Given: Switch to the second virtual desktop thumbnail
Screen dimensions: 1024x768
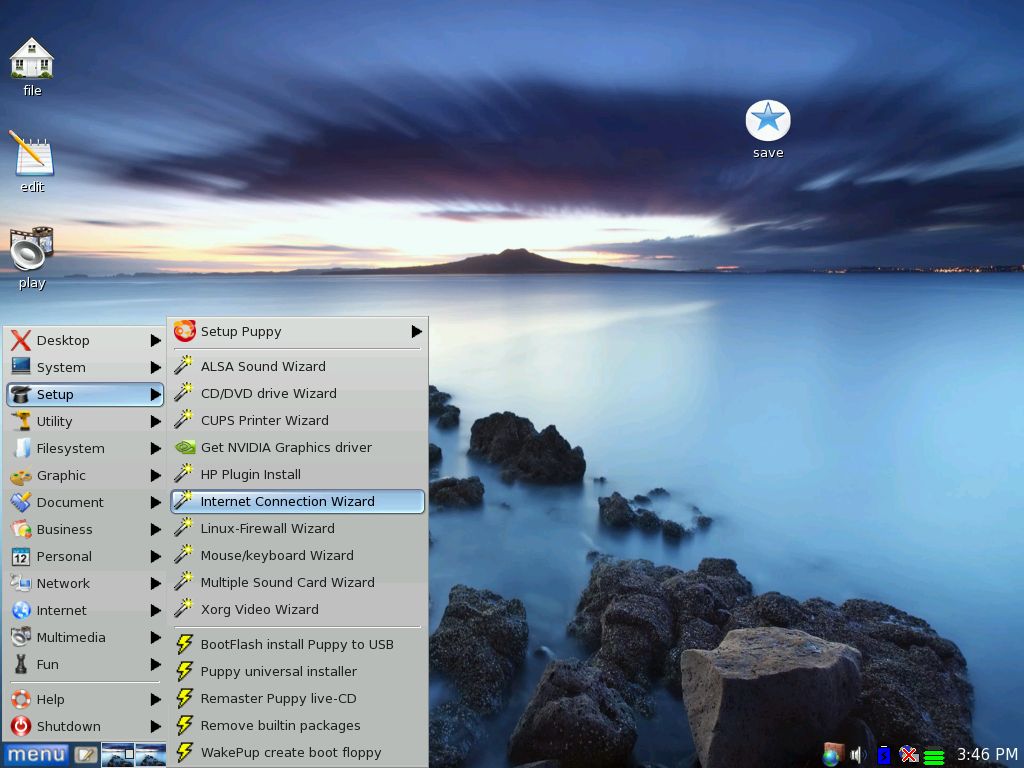Looking at the screenshot, I should tap(151, 754).
